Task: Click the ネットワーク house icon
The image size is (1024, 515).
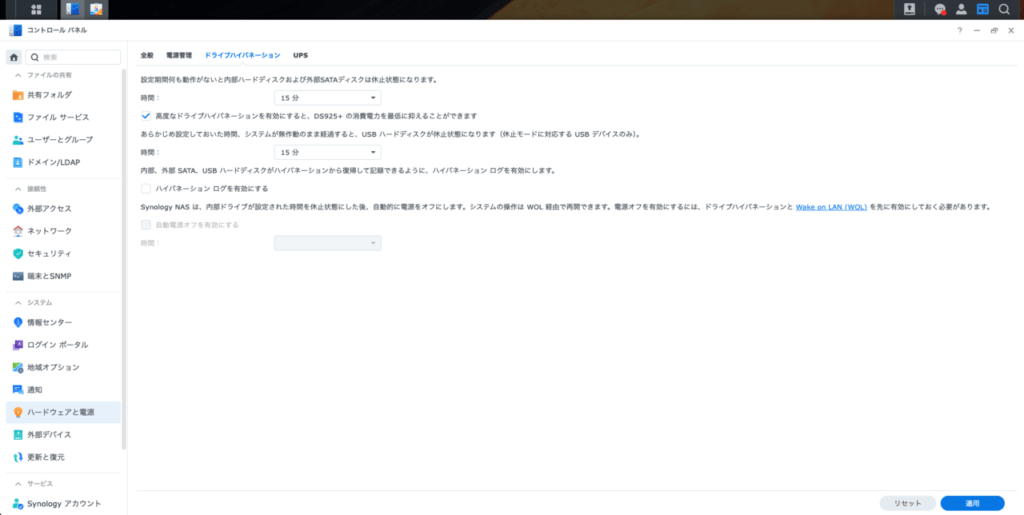Action: (x=18, y=231)
